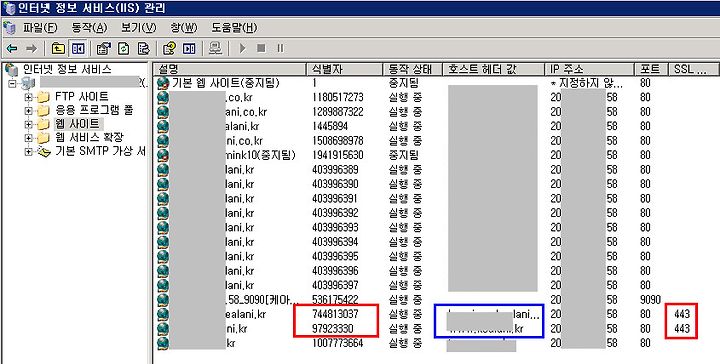
Task: Select identifier cell 403996393
Action: [335, 227]
